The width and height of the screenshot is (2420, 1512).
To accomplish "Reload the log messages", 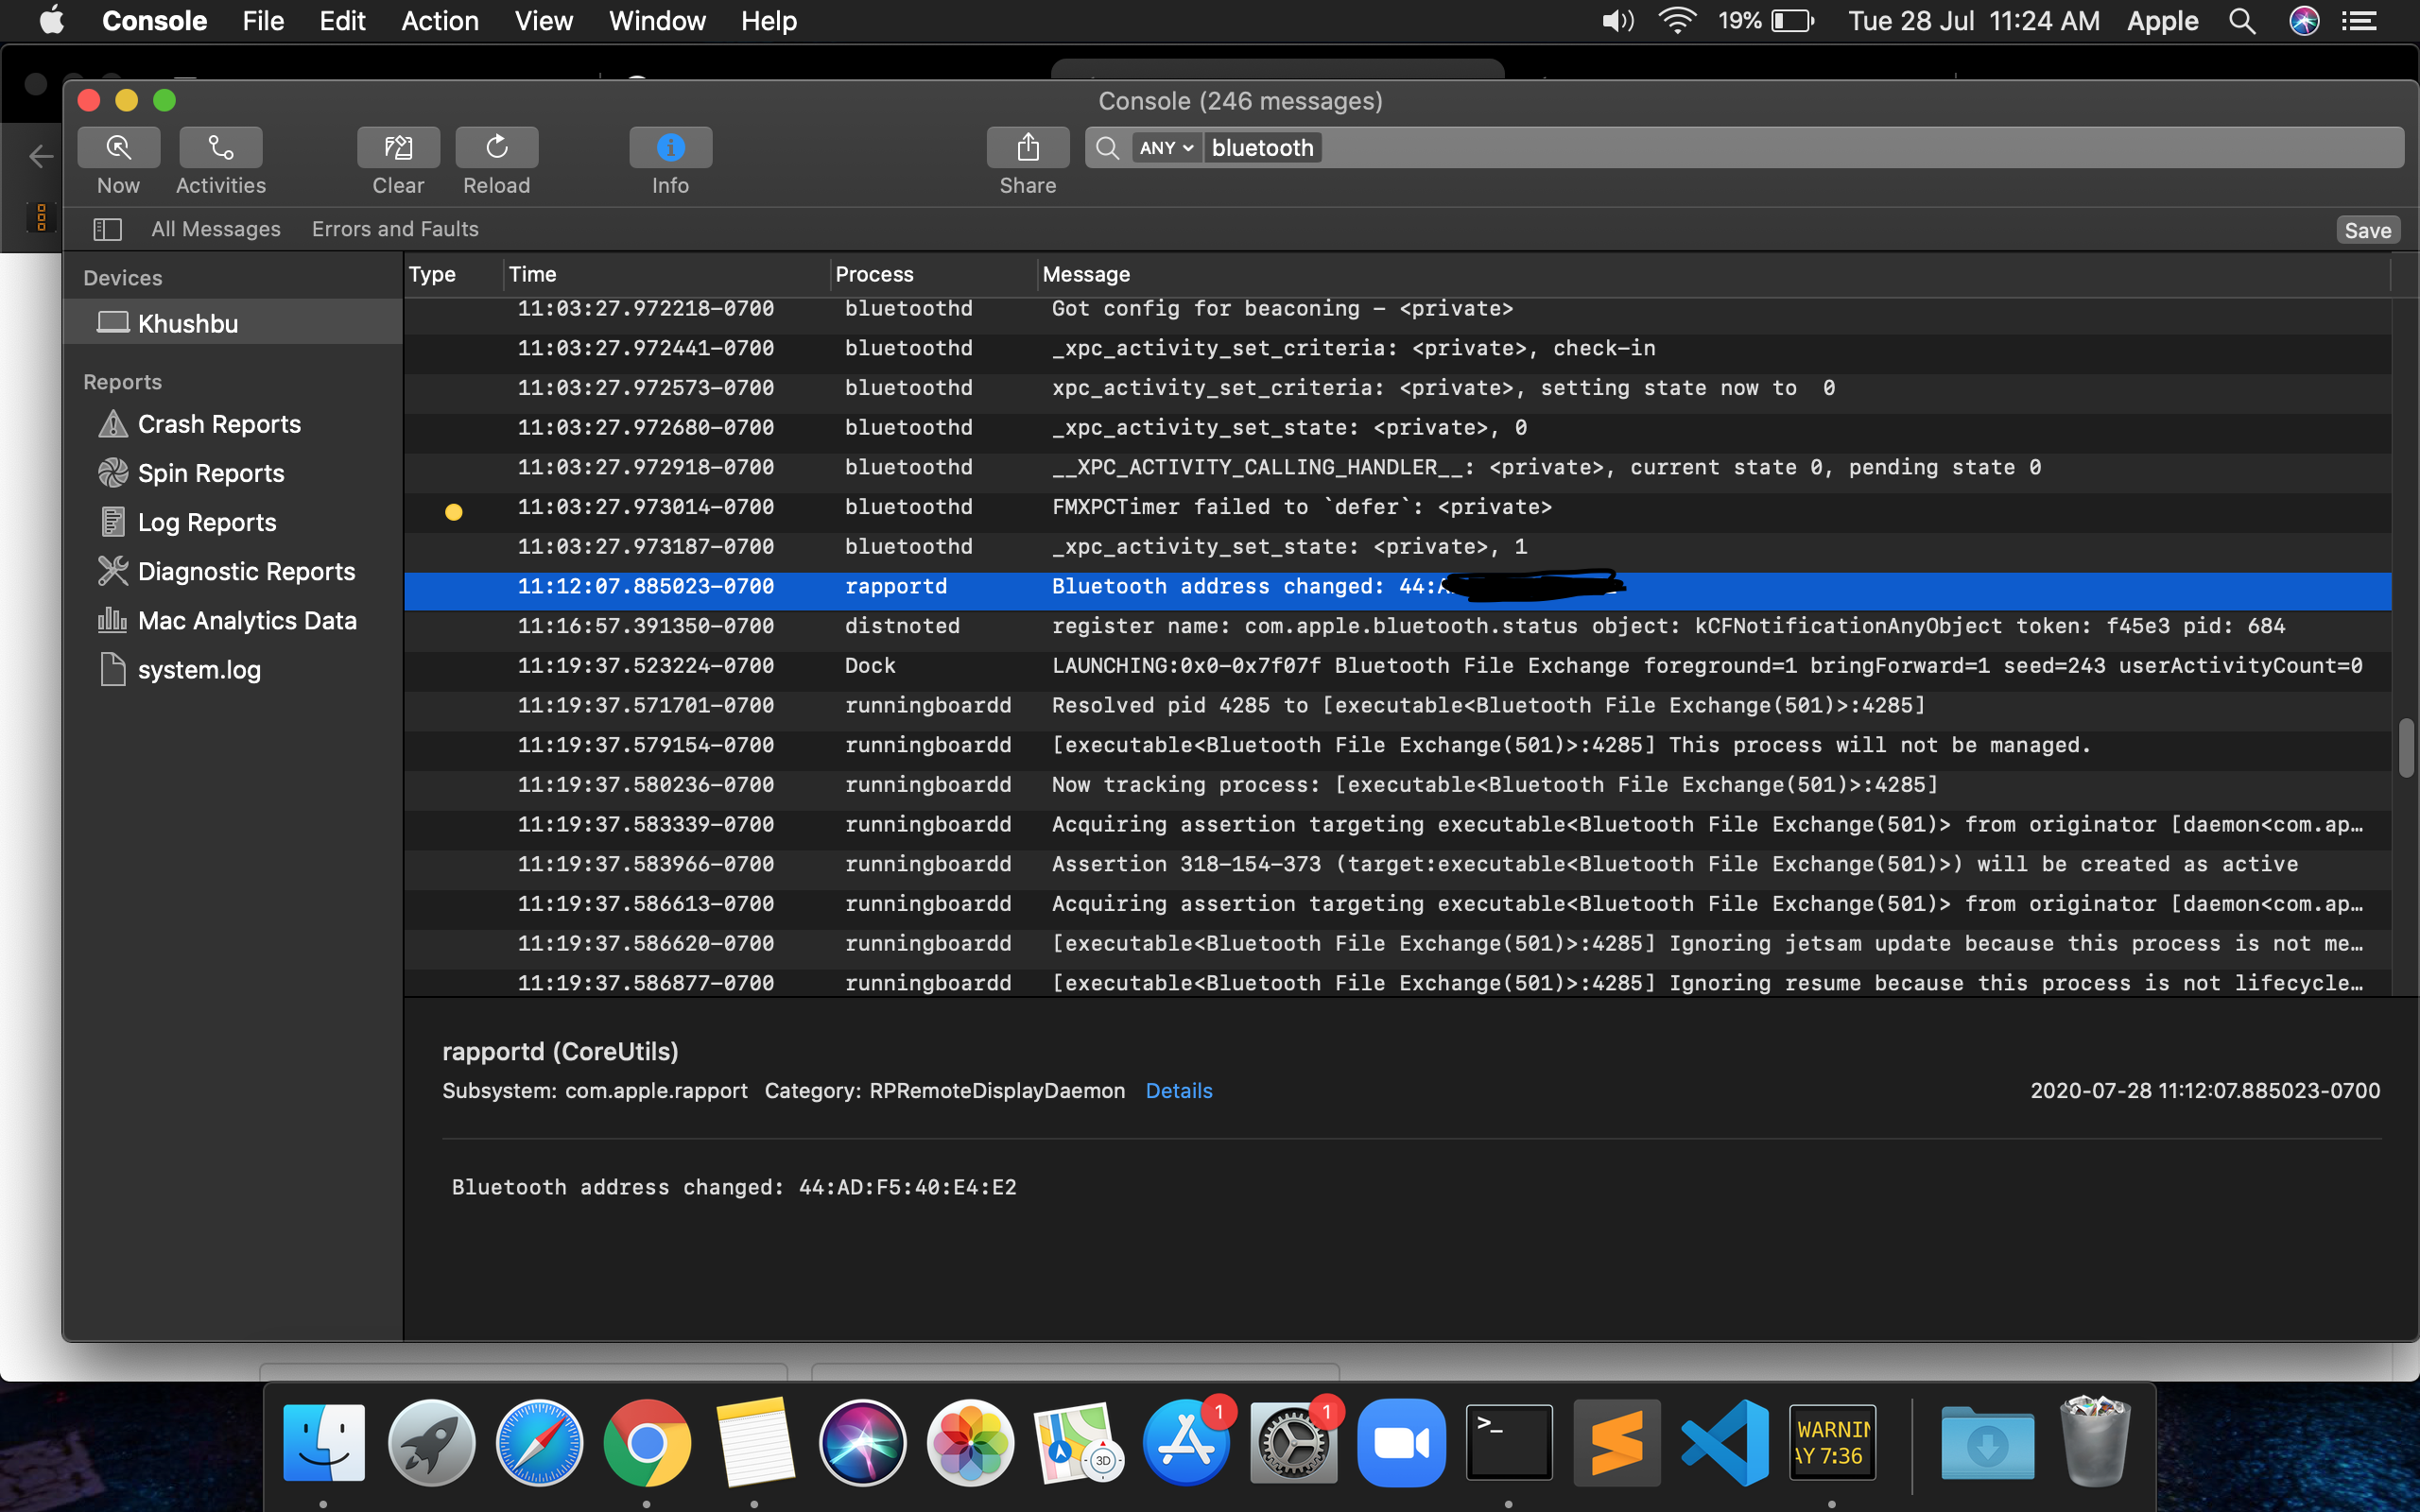I will coord(496,148).
